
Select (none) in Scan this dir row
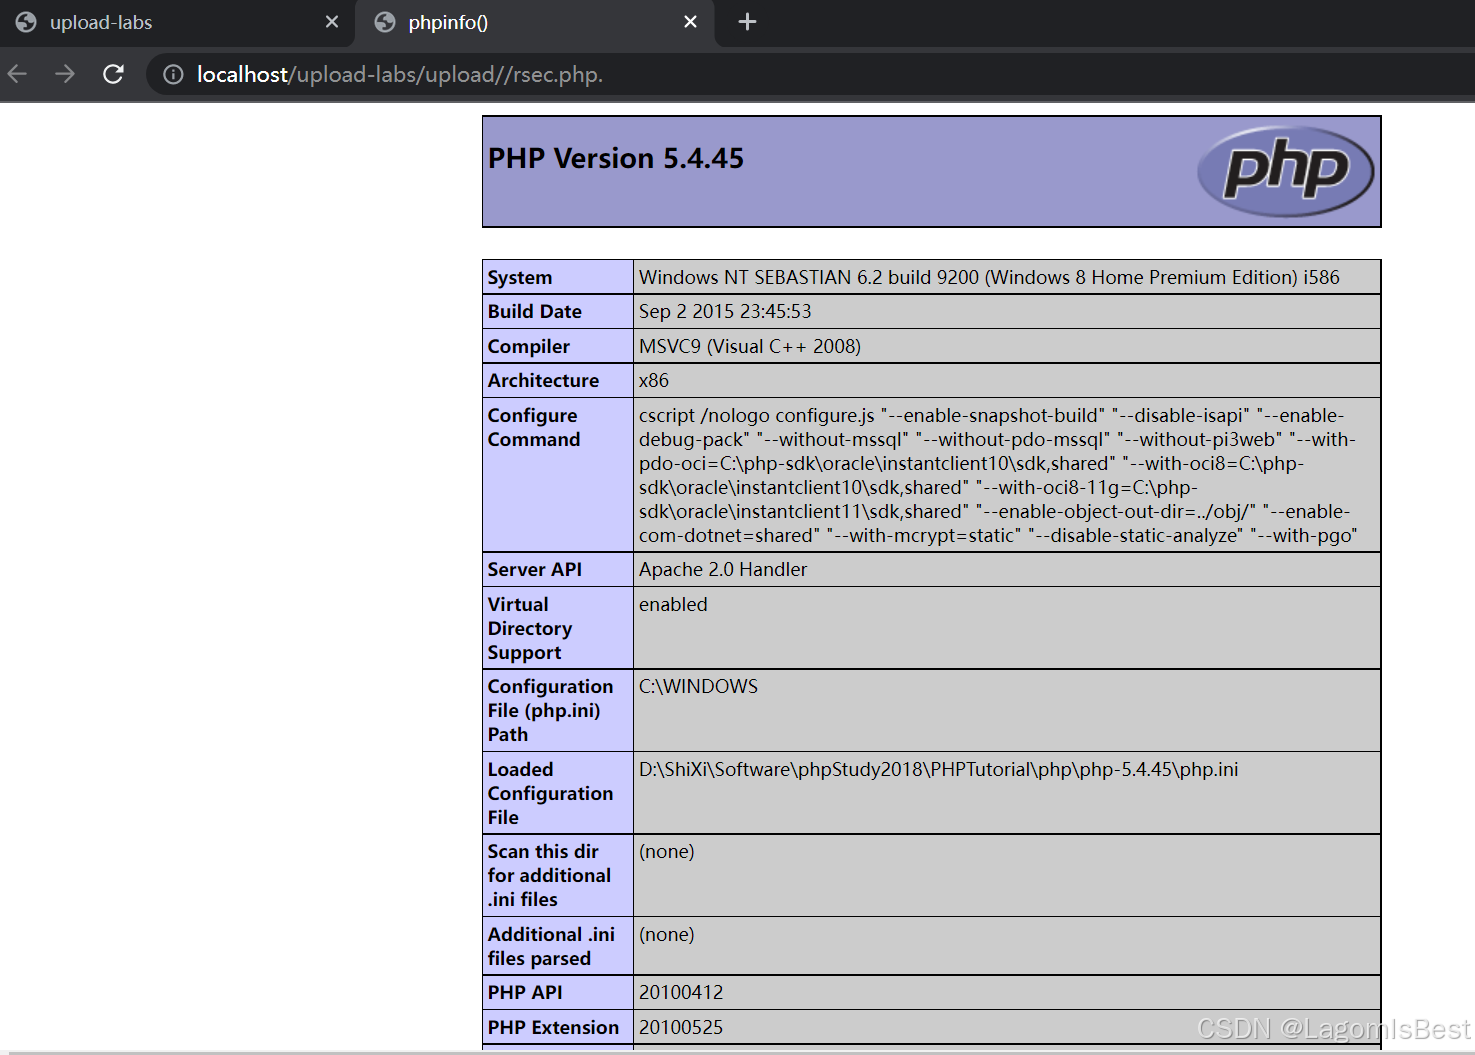(x=667, y=851)
